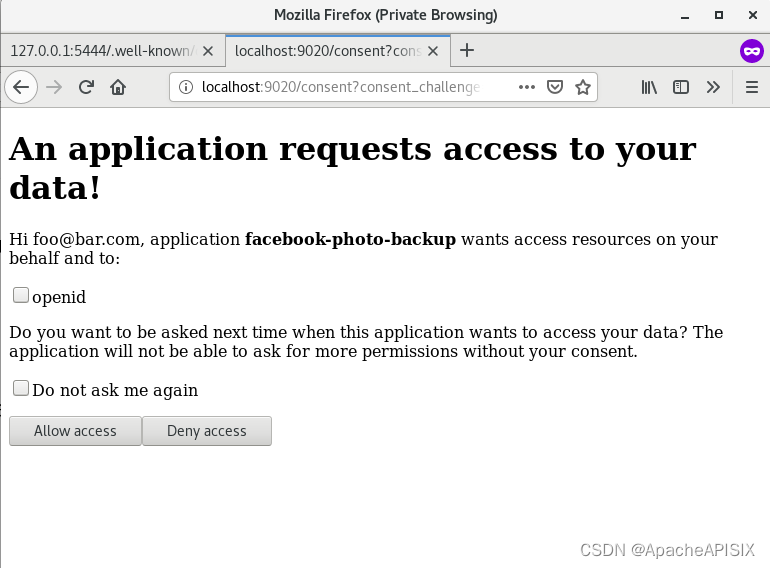Enable the Do not ask me again checkbox
This screenshot has height=568, width=770.
[x=21, y=388]
